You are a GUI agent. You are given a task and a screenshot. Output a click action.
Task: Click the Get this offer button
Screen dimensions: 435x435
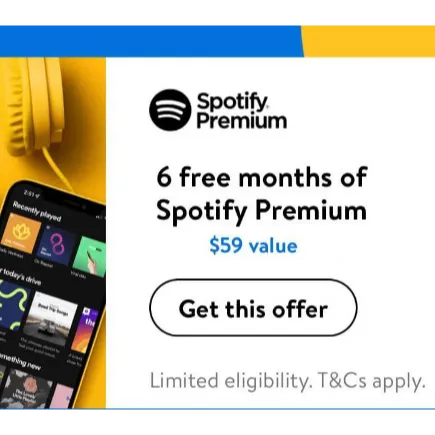253,308
